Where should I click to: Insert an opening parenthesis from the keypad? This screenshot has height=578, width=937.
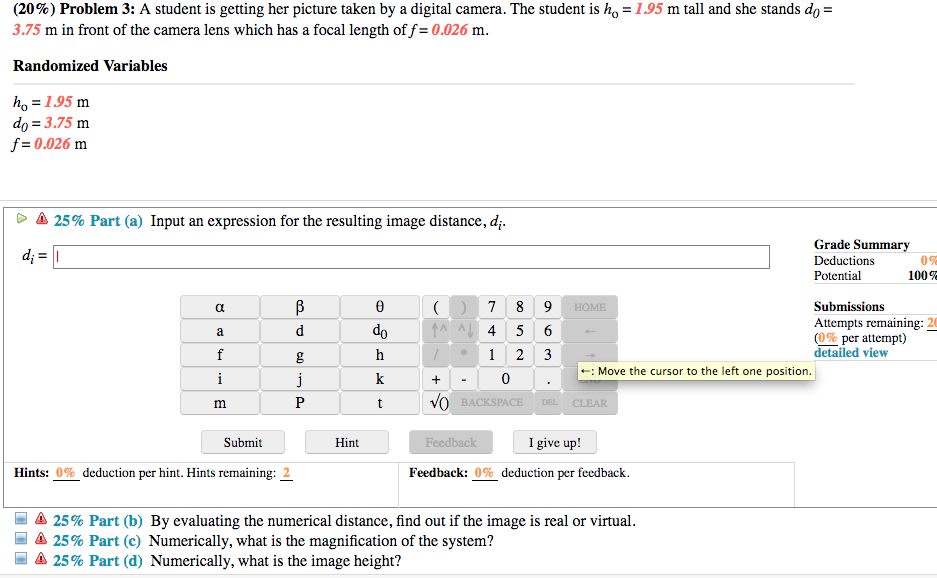pos(438,307)
